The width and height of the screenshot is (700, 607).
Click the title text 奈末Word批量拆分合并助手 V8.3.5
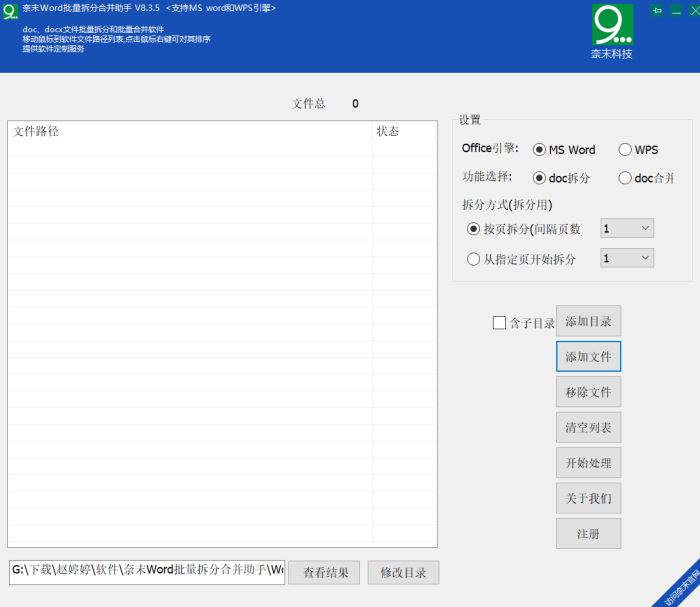pyautogui.click(x=91, y=8)
